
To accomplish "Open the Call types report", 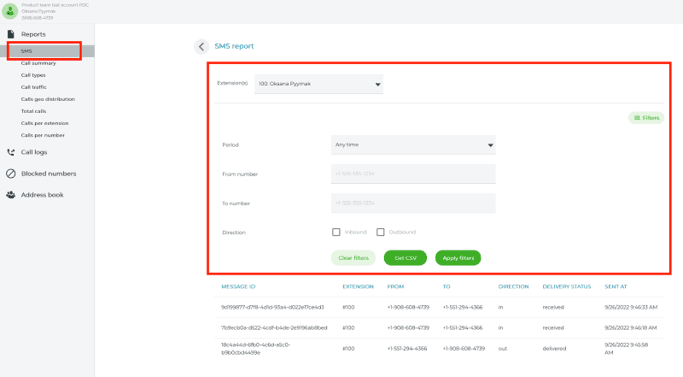I will [x=33, y=75].
